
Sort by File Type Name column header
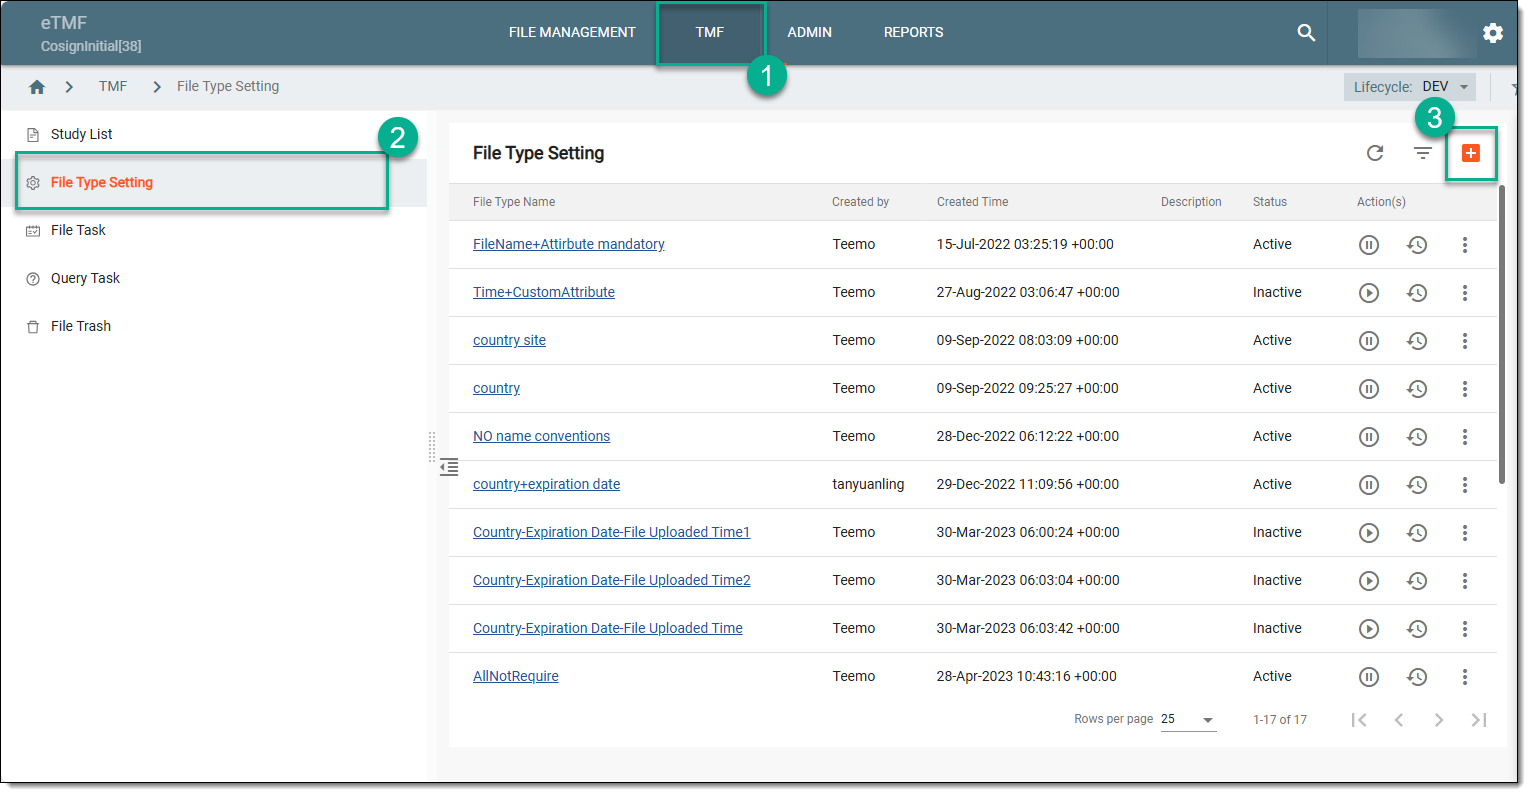pos(514,202)
